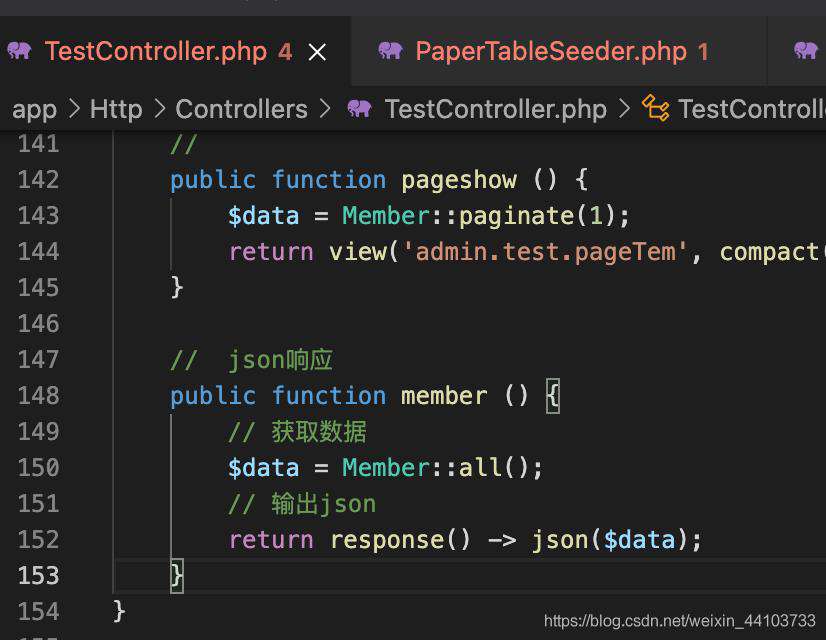Click the Member::paginate call on line 143

[x=485, y=216]
